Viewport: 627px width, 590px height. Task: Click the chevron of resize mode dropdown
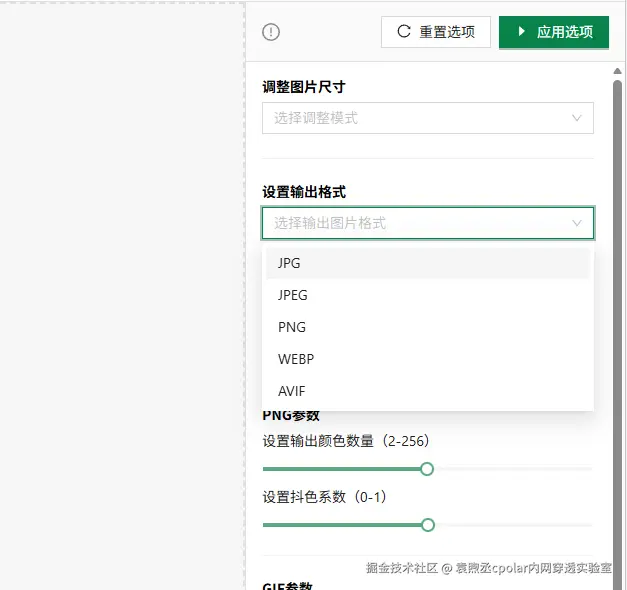(x=577, y=118)
